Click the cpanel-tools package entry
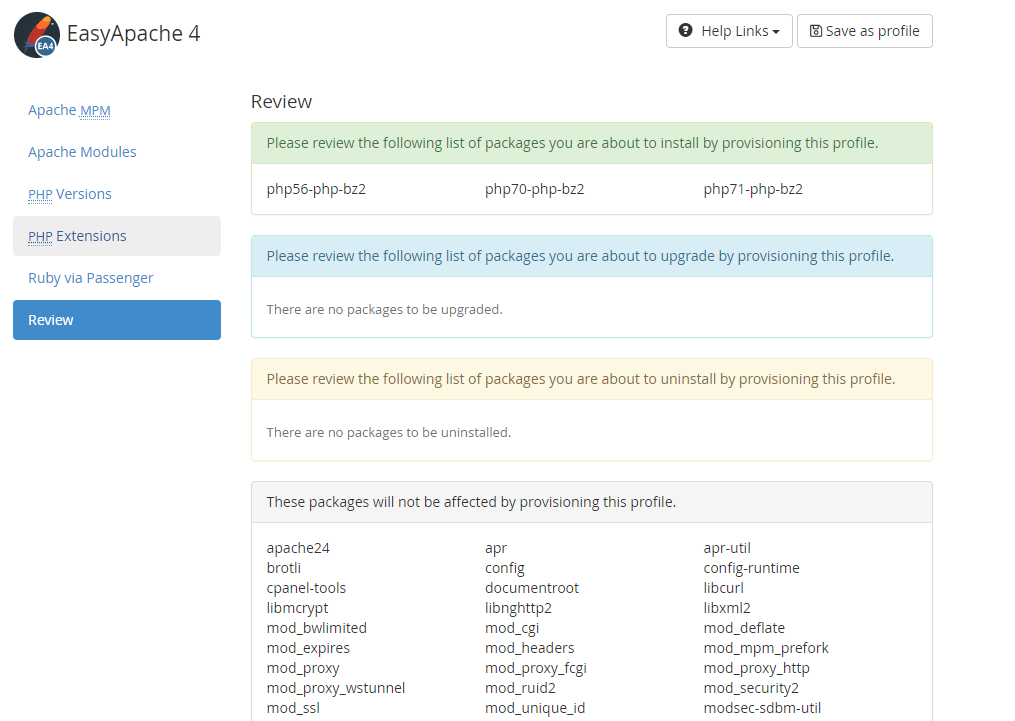This screenshot has height=721, width=1015. (x=306, y=588)
